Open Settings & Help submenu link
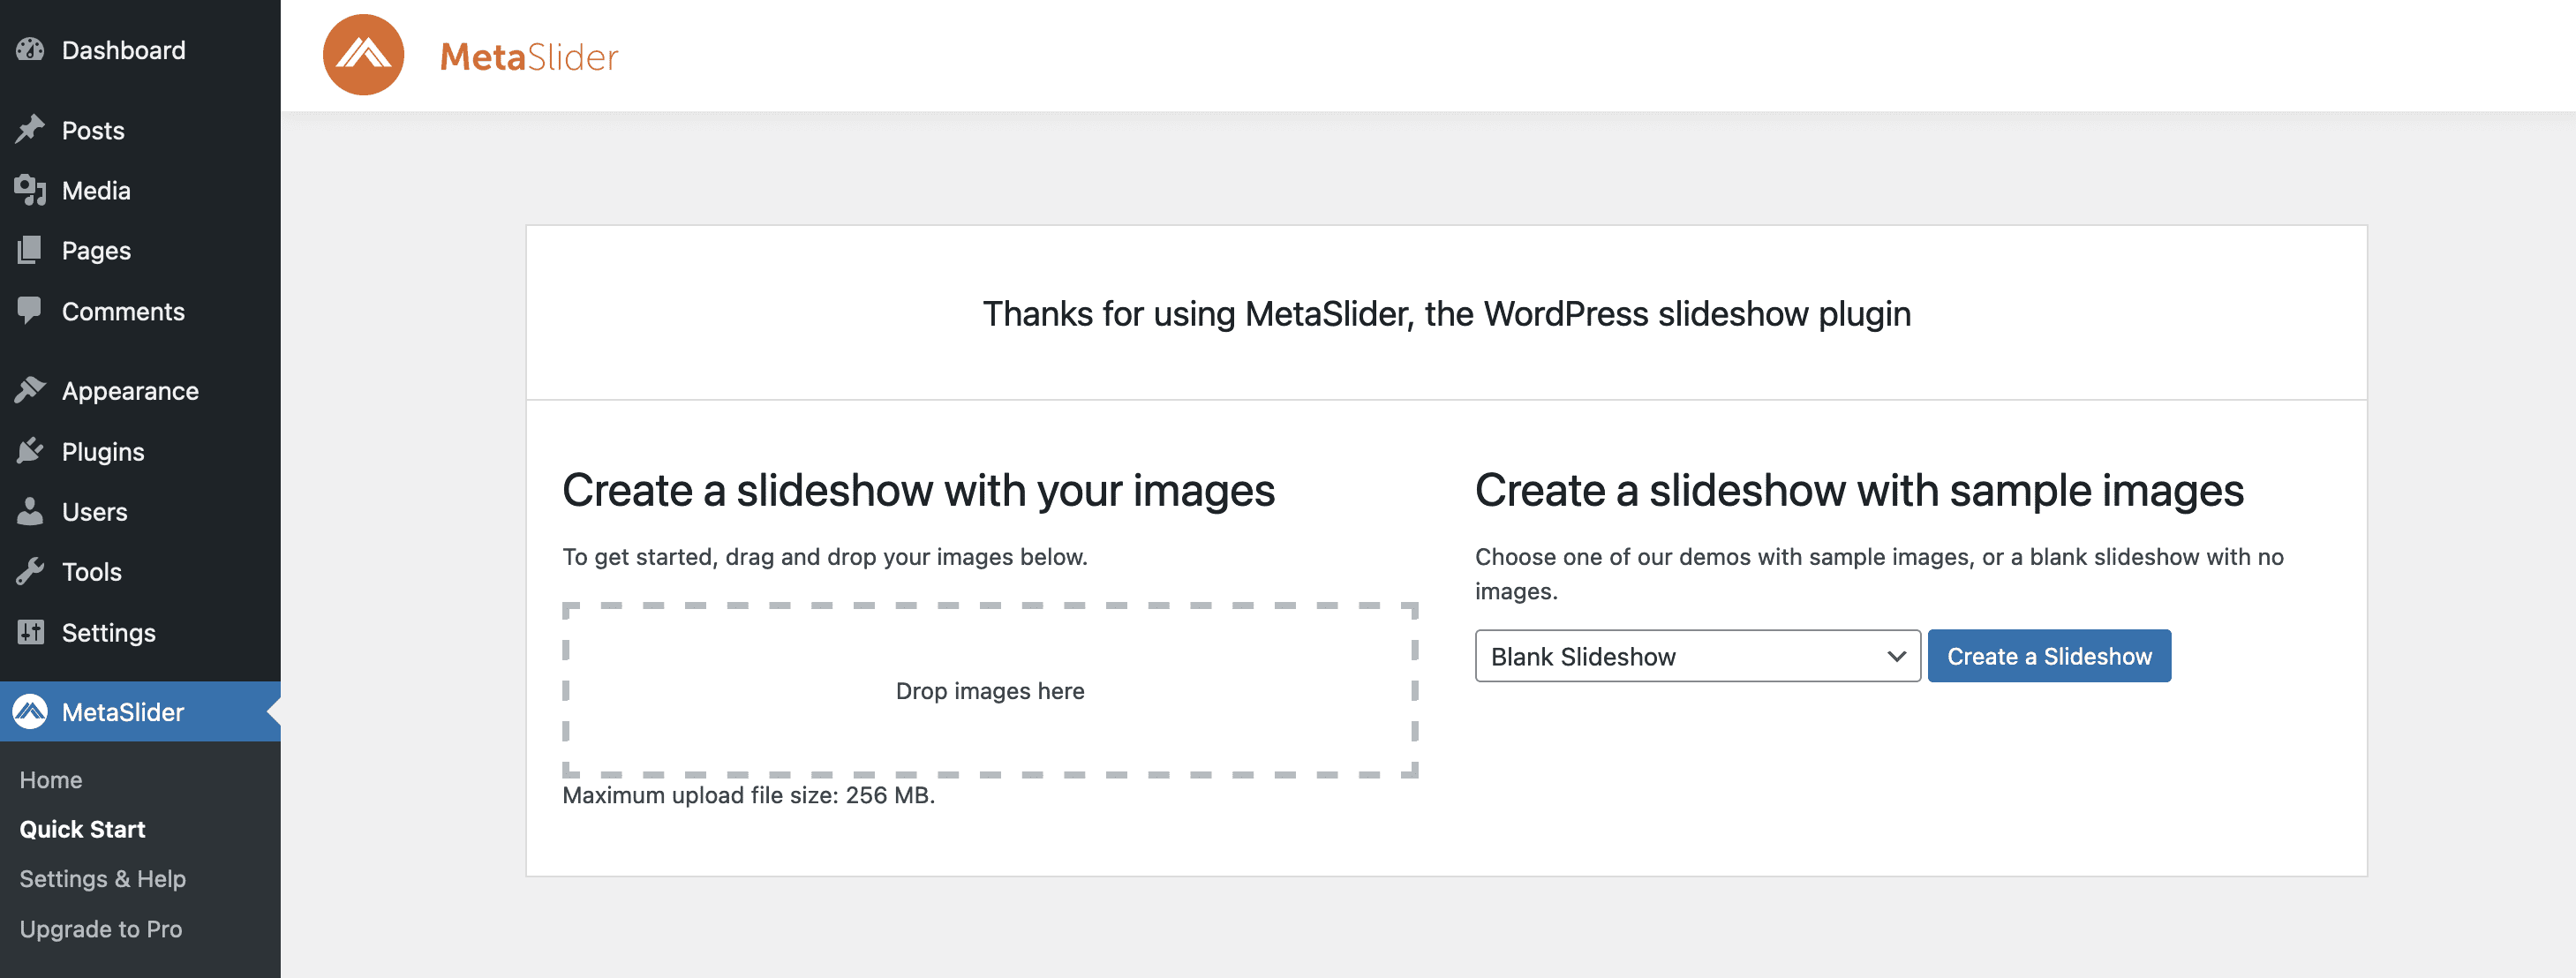 [102, 878]
